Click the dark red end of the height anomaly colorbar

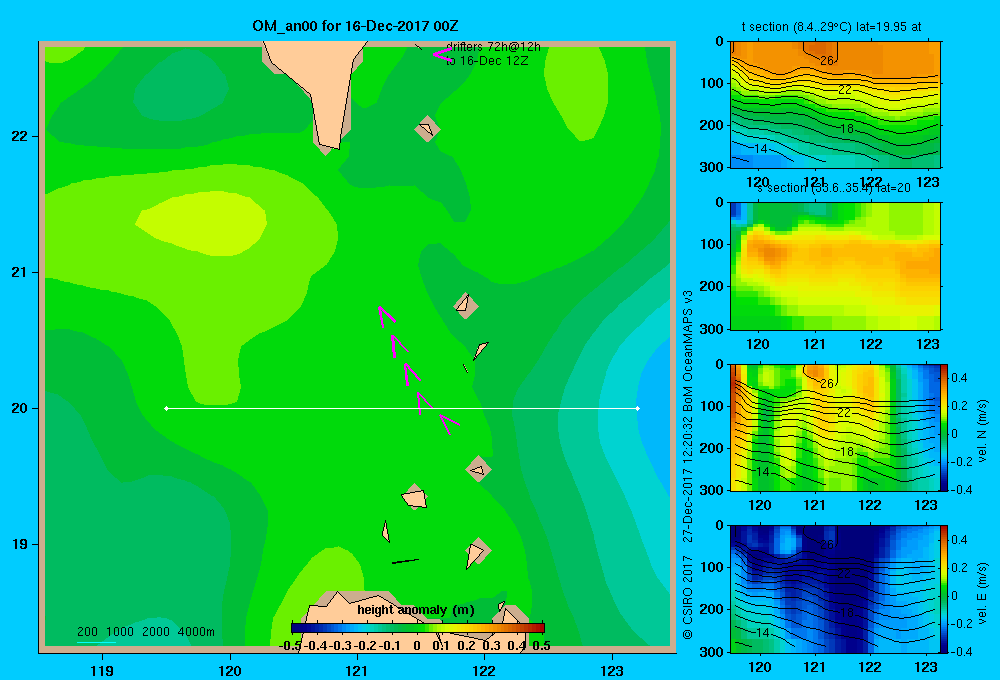[537, 628]
